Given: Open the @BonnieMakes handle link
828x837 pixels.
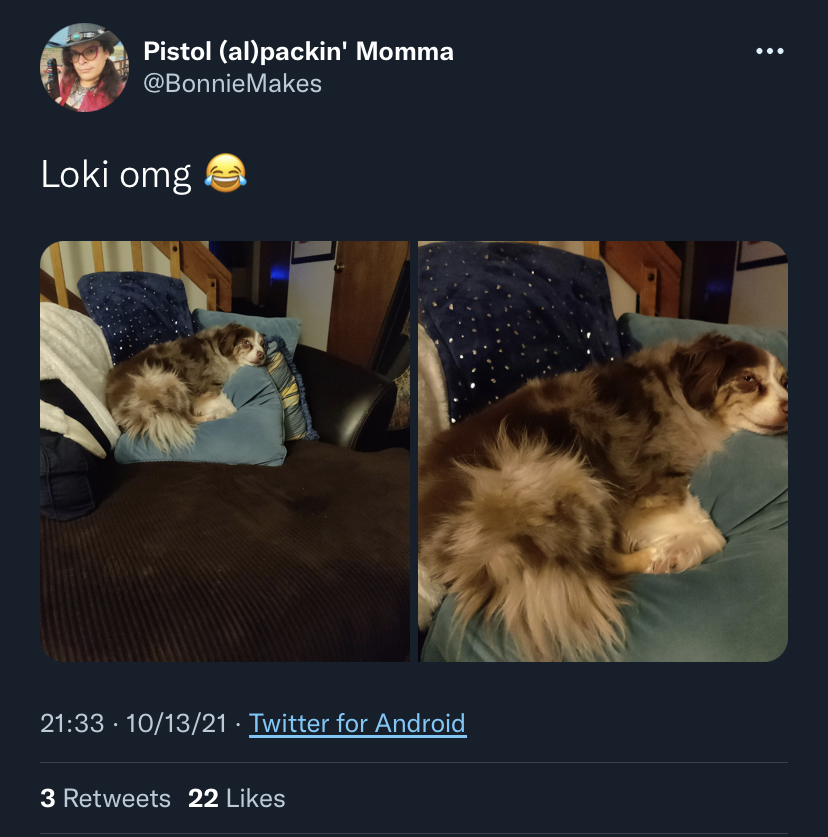Looking at the screenshot, I should [232, 83].
